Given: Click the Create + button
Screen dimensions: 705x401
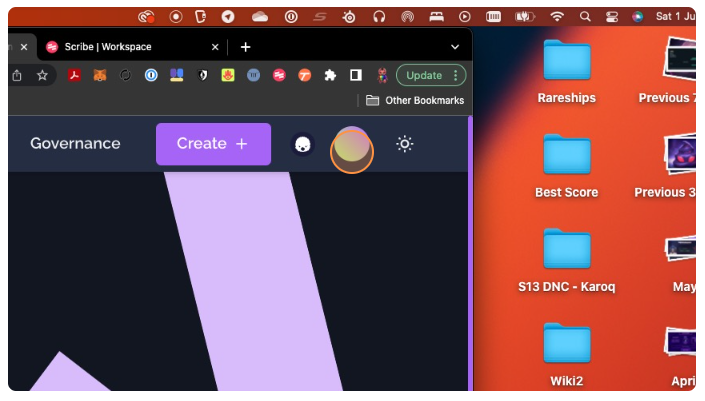Looking at the screenshot, I should coord(214,144).
